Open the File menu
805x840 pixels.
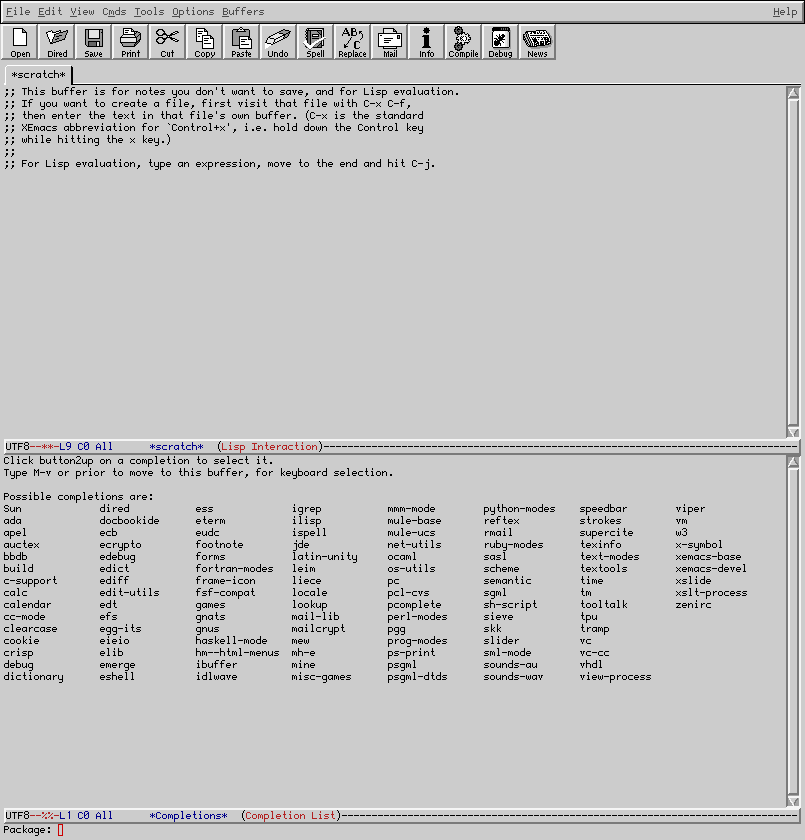tap(18, 11)
